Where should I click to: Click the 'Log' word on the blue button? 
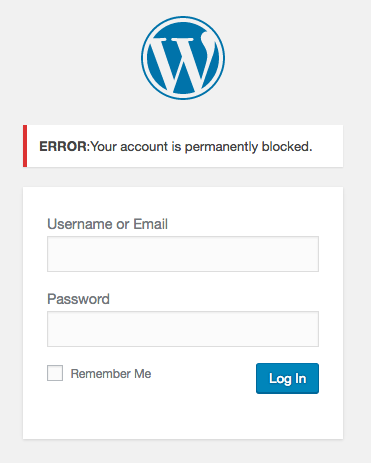tap(280, 379)
